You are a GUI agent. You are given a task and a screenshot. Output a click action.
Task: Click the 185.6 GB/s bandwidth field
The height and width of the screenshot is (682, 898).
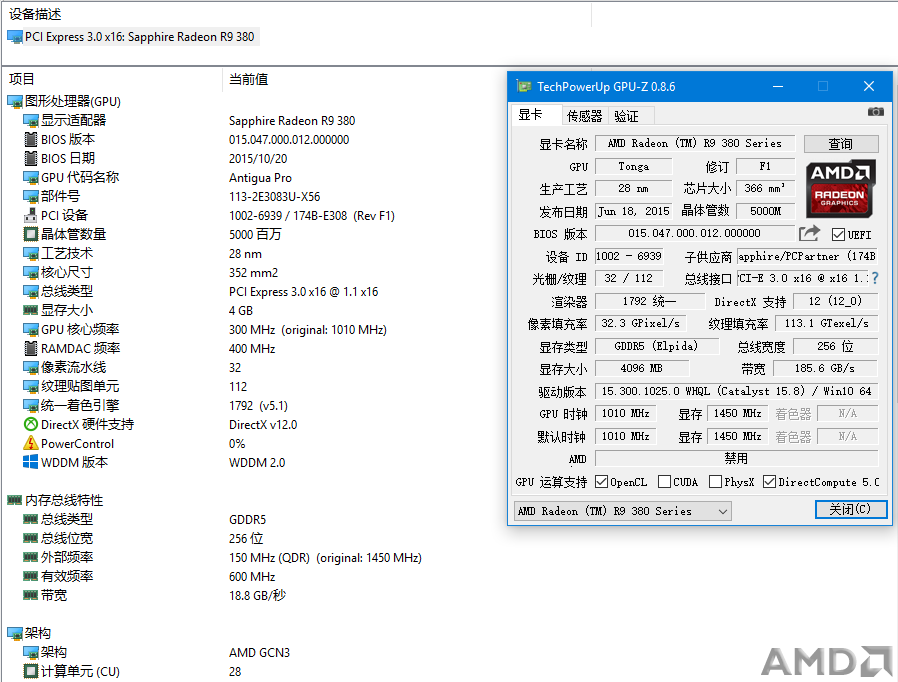tap(825, 368)
